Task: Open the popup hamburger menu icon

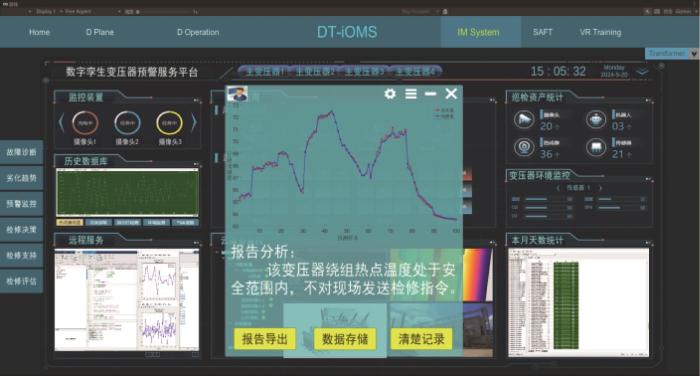Action: pos(411,94)
